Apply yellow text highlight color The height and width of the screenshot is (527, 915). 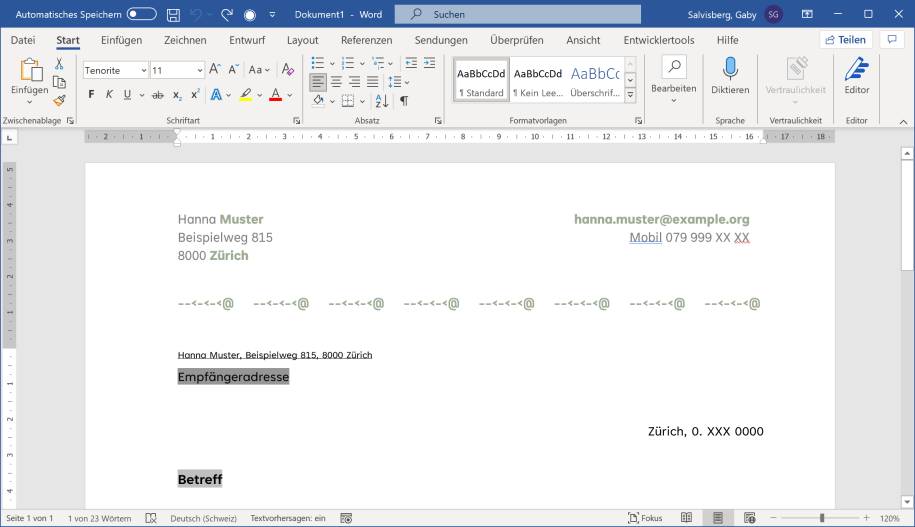246,95
